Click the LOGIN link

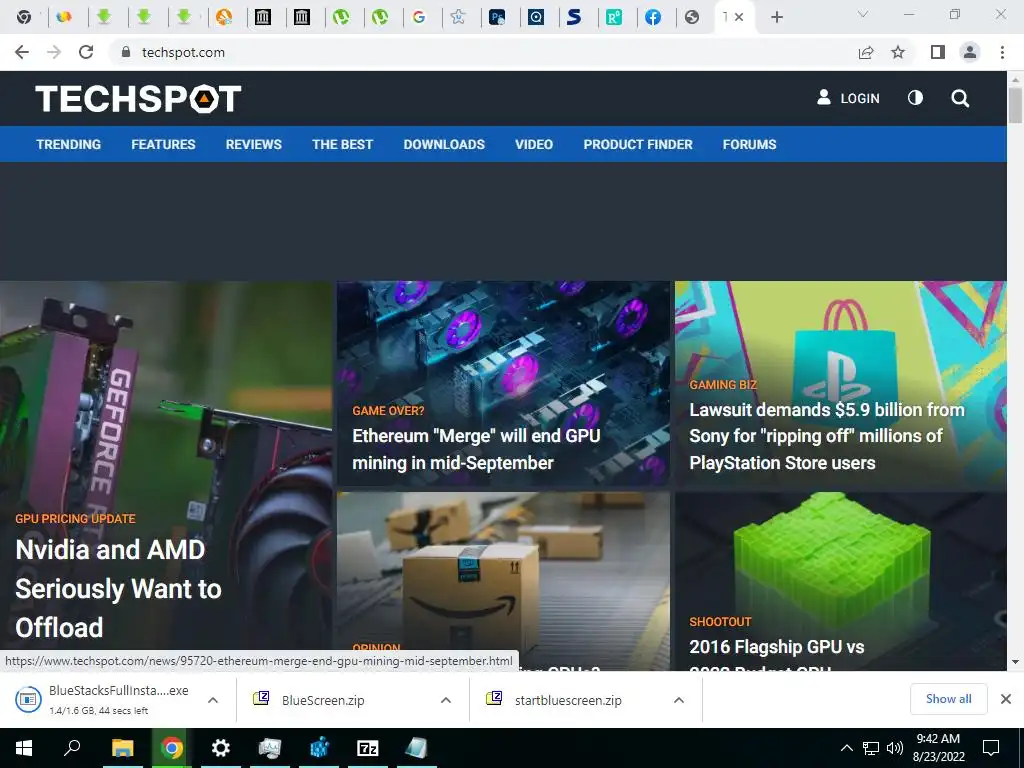click(859, 99)
